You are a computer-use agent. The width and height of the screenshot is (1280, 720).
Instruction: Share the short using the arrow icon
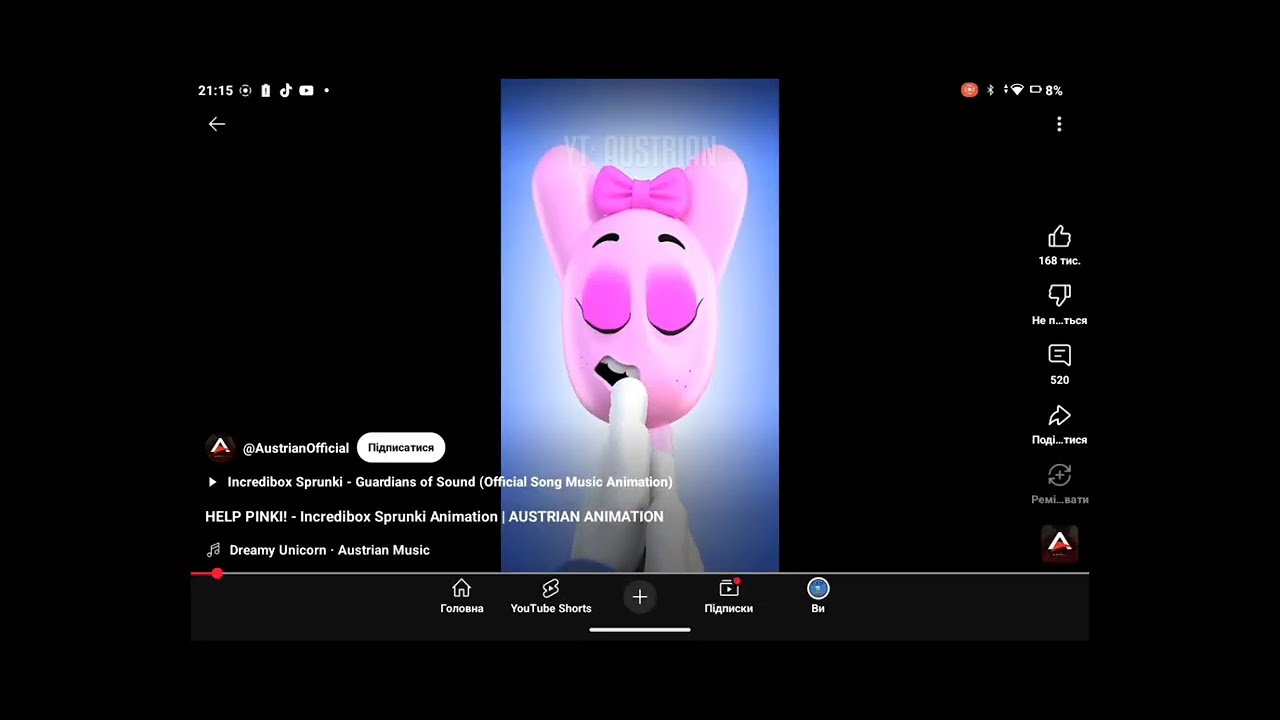pos(1059,415)
